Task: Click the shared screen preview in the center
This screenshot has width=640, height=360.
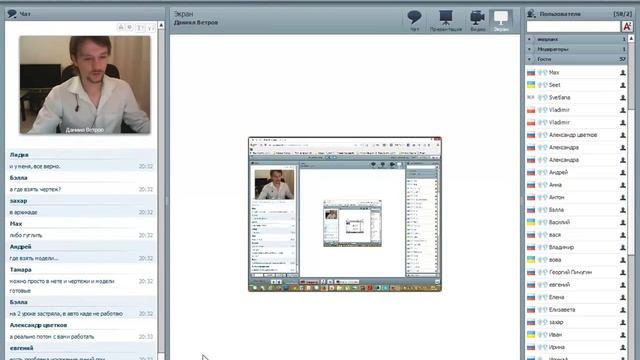Action: (345, 214)
